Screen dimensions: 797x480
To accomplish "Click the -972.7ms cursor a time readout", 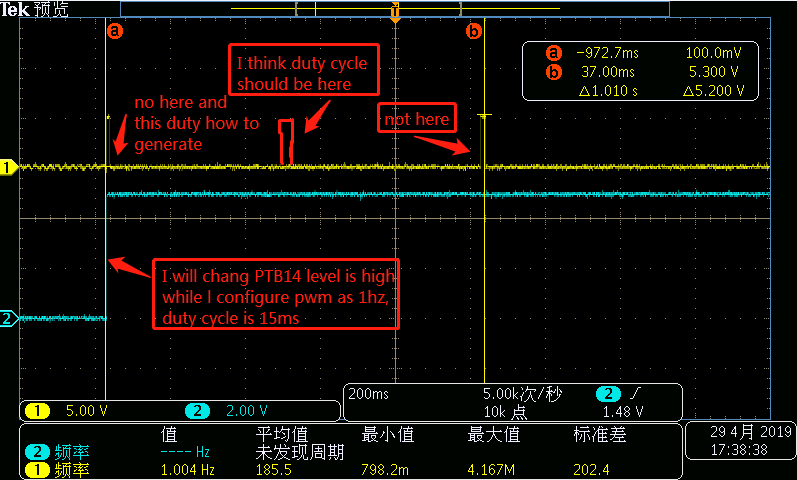I will (x=607, y=53).
